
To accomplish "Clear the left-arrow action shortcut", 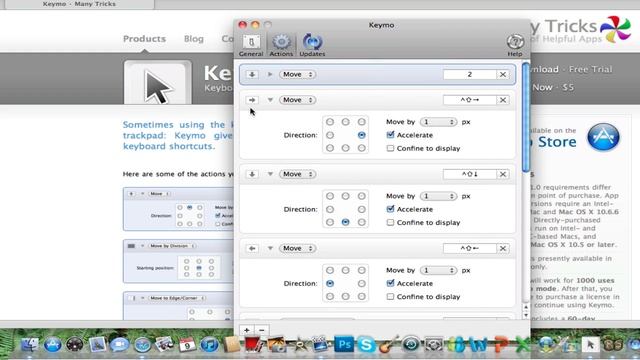I will [x=503, y=248].
